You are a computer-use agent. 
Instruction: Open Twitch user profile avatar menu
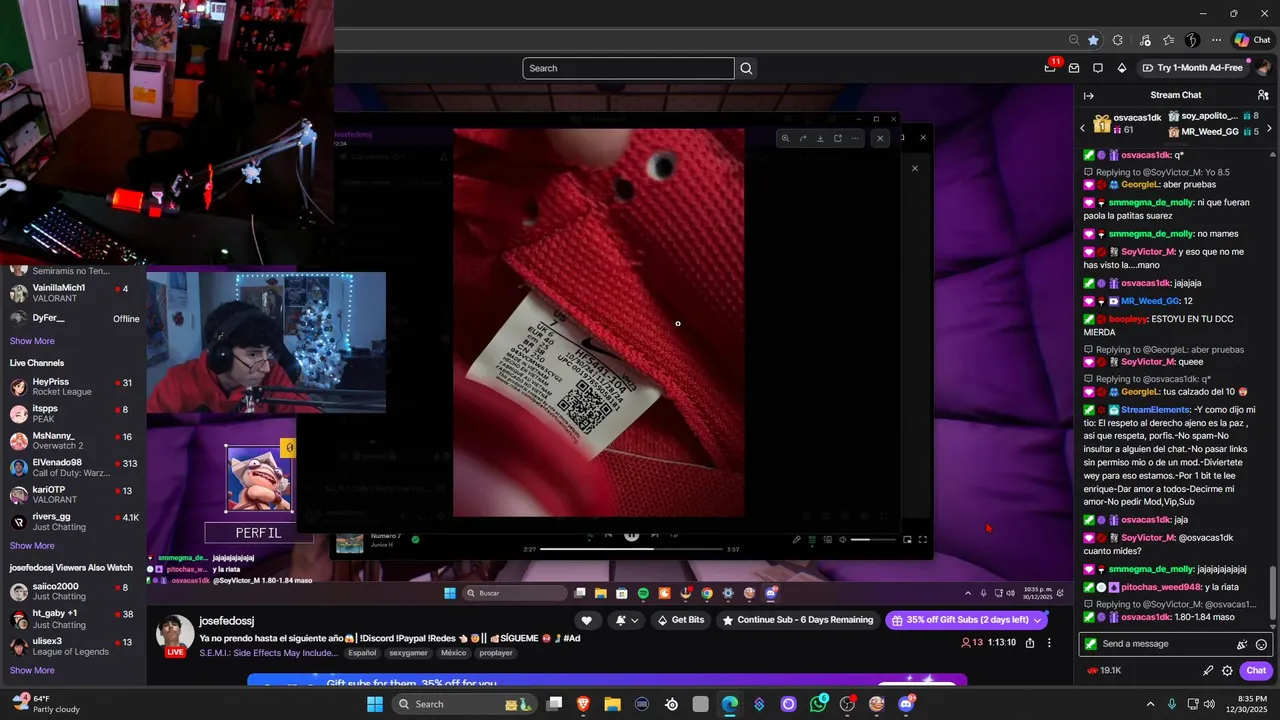pyautogui.click(x=1264, y=68)
